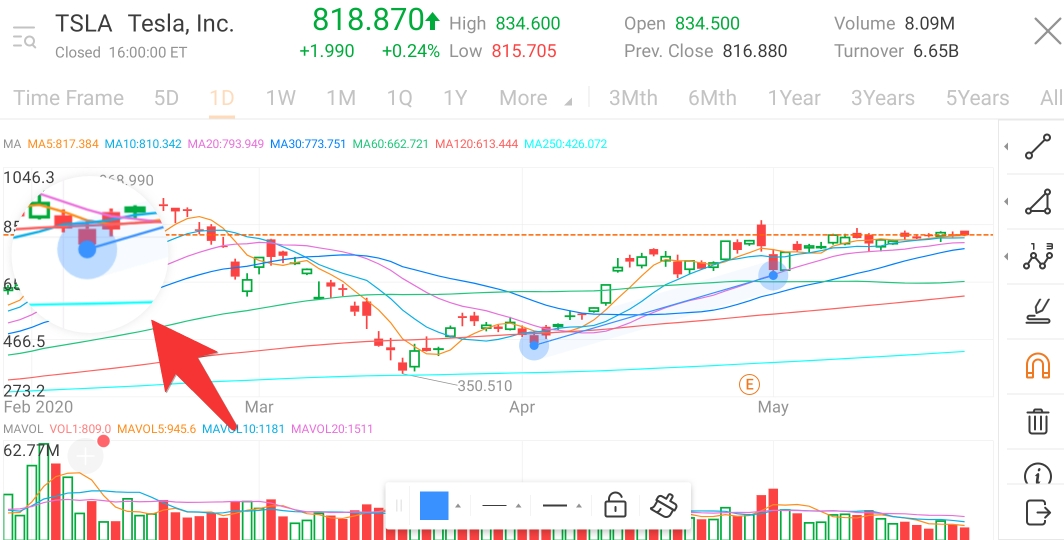Click the MA60:662.721 indicator label
This screenshot has width=1064, height=540.
tap(390, 144)
